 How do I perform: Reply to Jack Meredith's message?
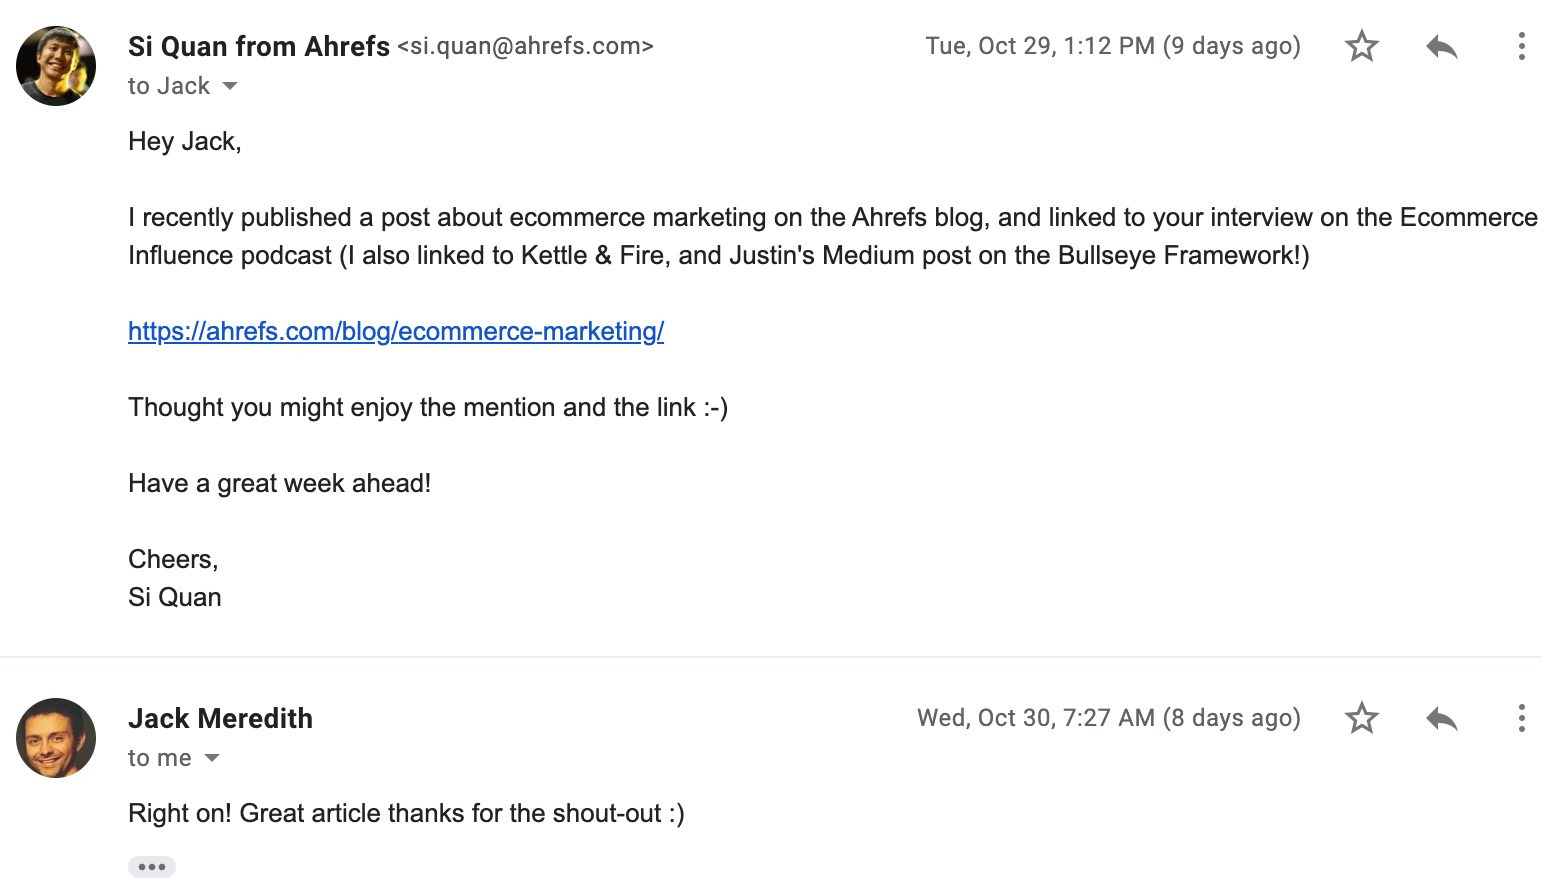pos(1441,718)
